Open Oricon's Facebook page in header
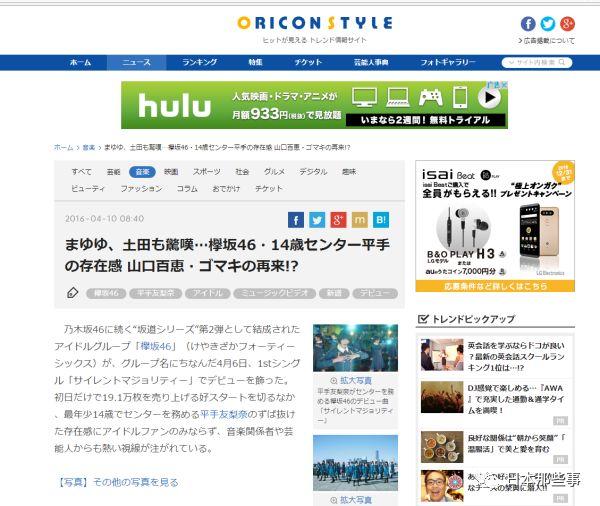 click(528, 24)
